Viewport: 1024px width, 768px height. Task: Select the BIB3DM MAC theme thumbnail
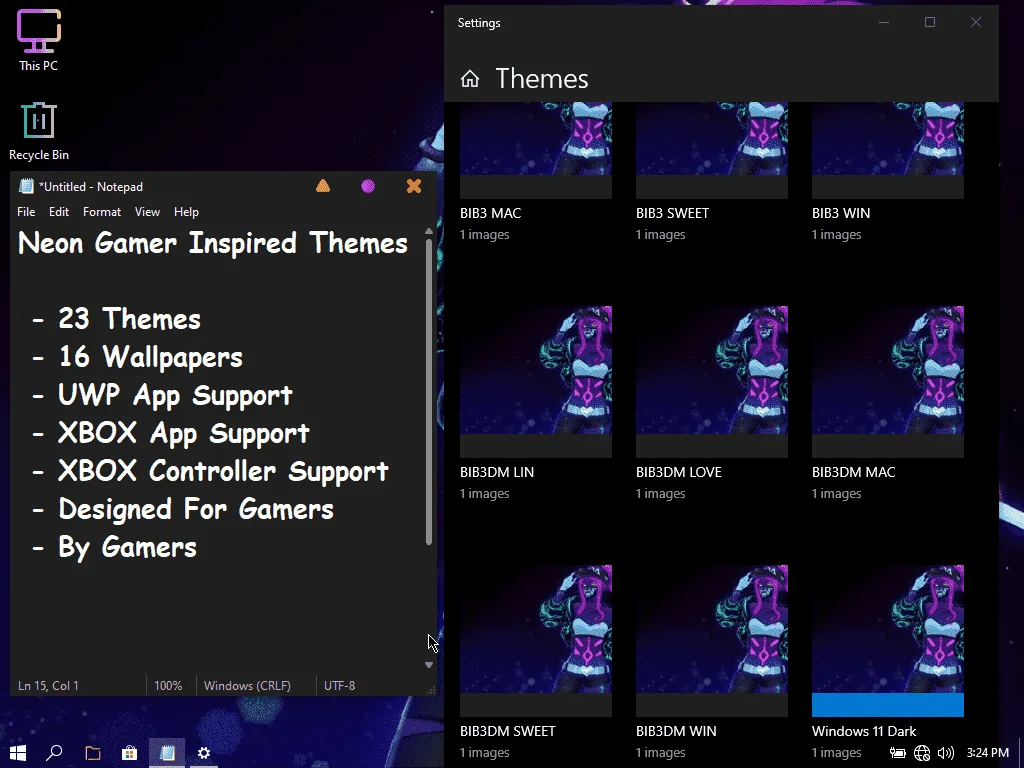(x=888, y=381)
